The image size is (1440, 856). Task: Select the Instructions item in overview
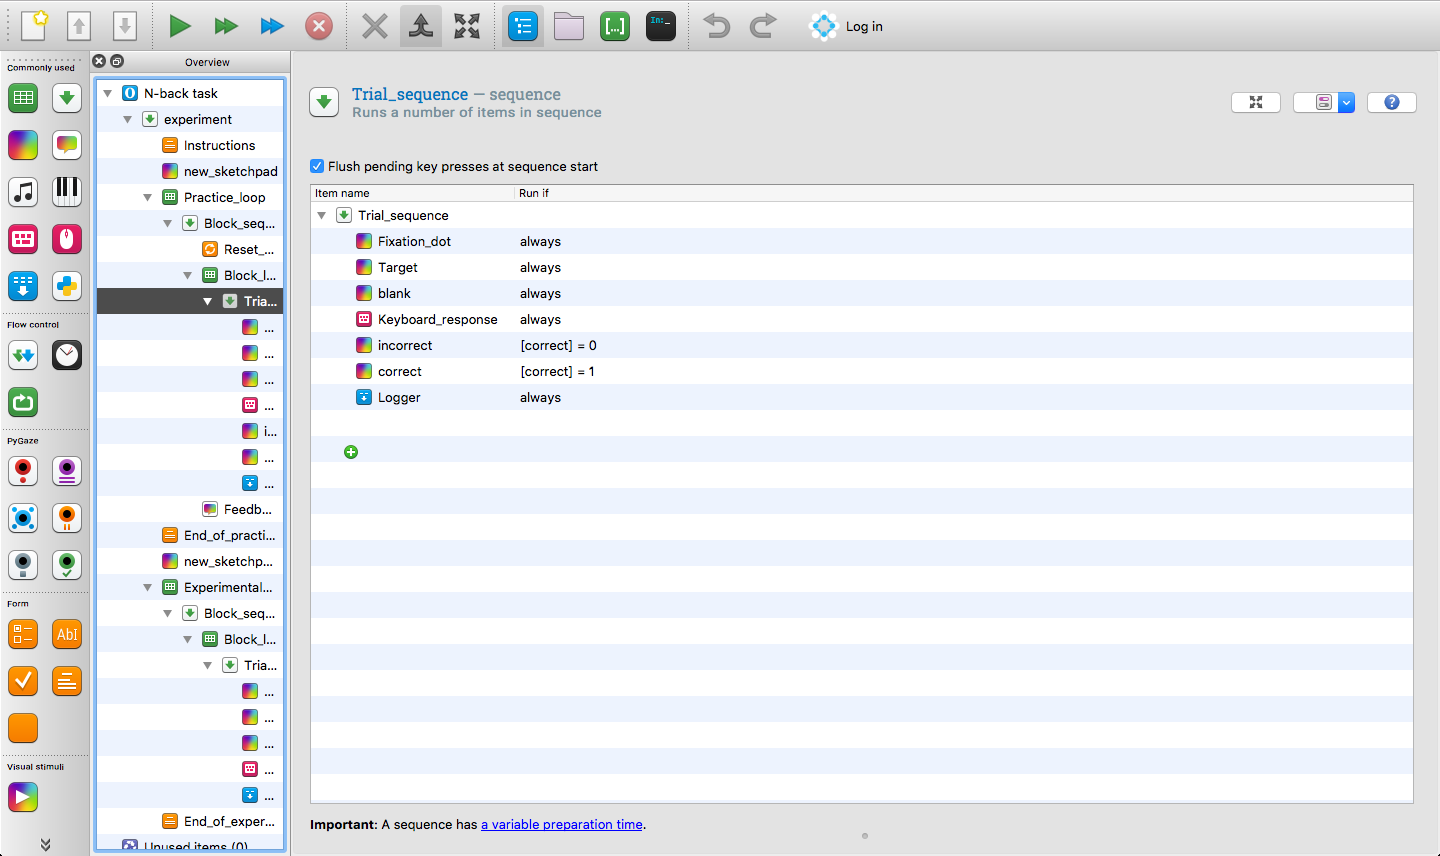(x=219, y=145)
